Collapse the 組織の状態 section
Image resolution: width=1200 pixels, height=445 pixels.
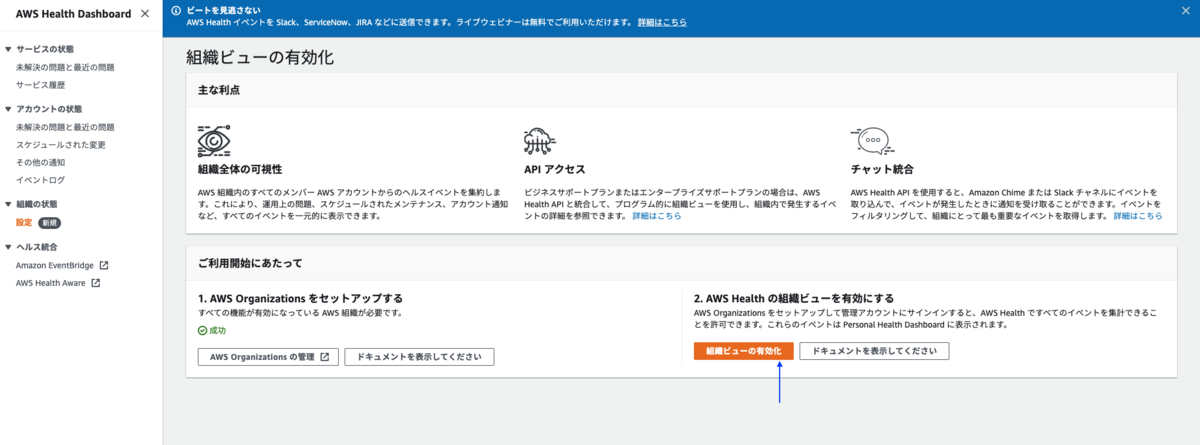coord(8,204)
